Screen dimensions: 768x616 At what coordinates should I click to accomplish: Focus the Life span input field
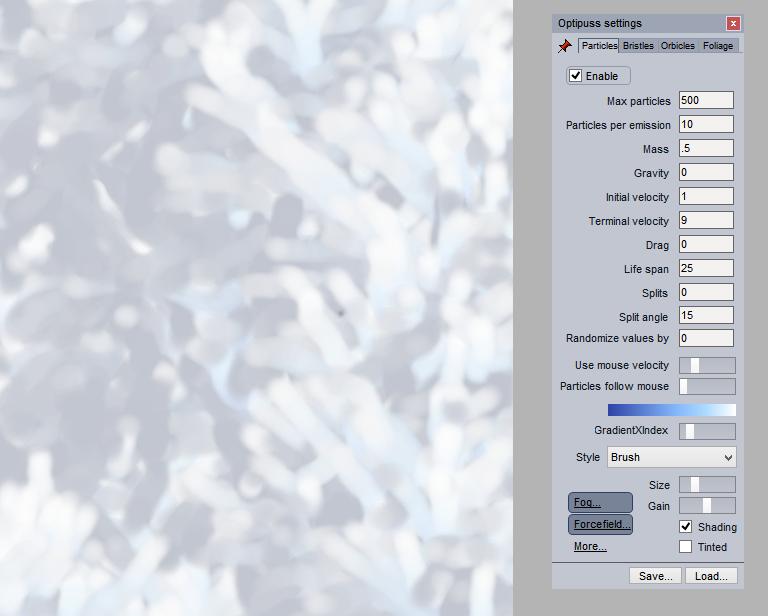click(705, 268)
